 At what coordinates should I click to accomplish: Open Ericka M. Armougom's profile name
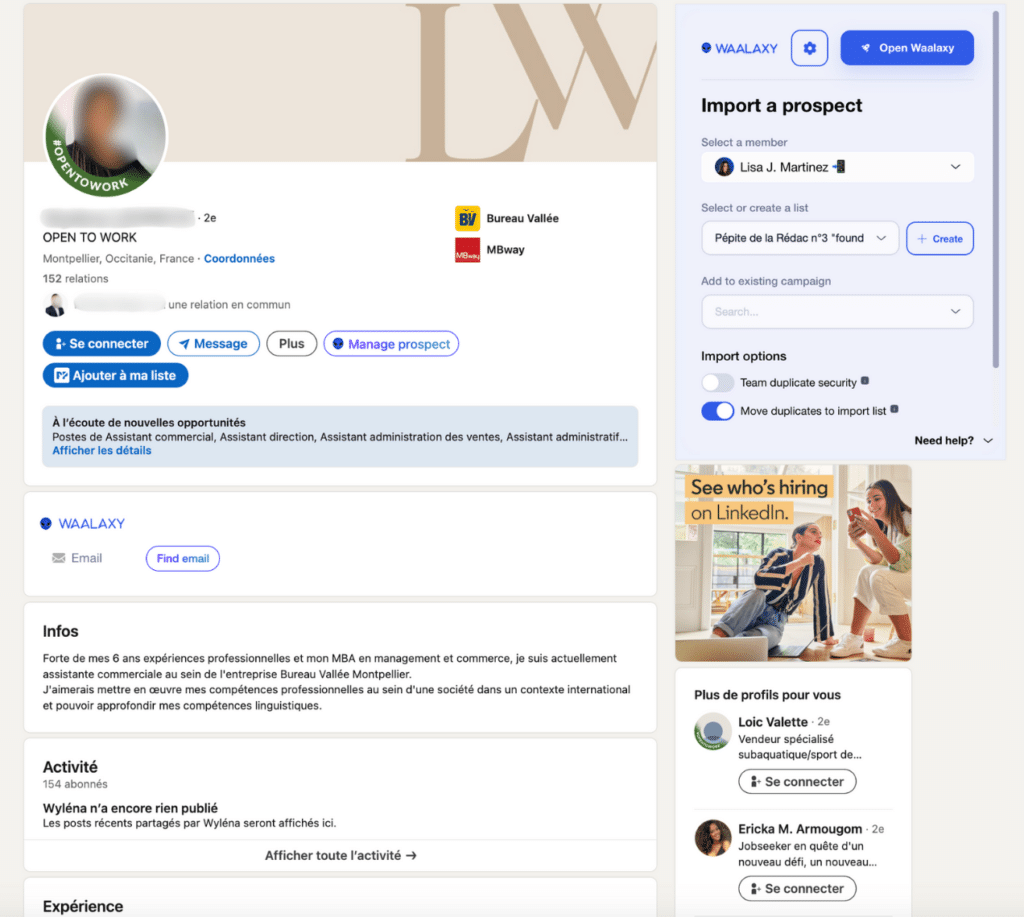pyautogui.click(x=800, y=829)
